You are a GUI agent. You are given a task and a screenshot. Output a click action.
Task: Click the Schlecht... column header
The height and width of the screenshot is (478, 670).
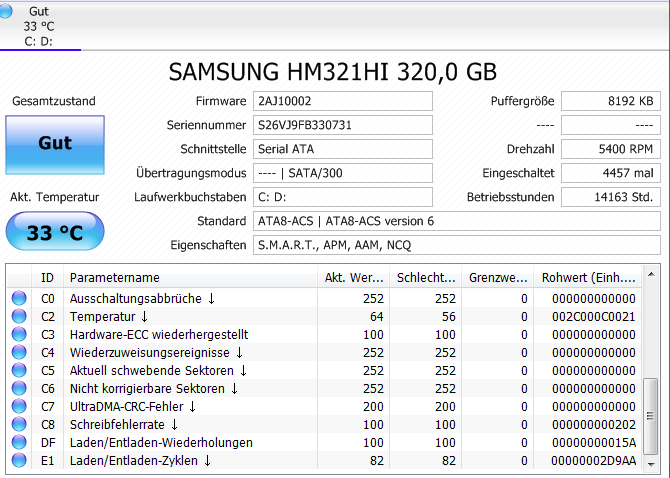[x=426, y=278]
